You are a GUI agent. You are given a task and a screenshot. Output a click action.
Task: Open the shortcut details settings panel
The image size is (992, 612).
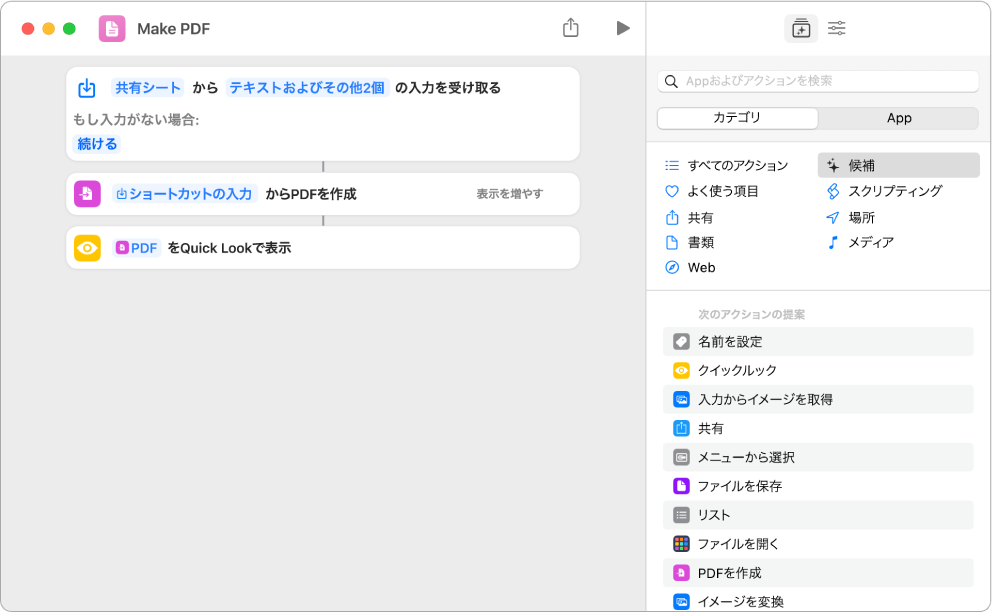click(x=836, y=28)
